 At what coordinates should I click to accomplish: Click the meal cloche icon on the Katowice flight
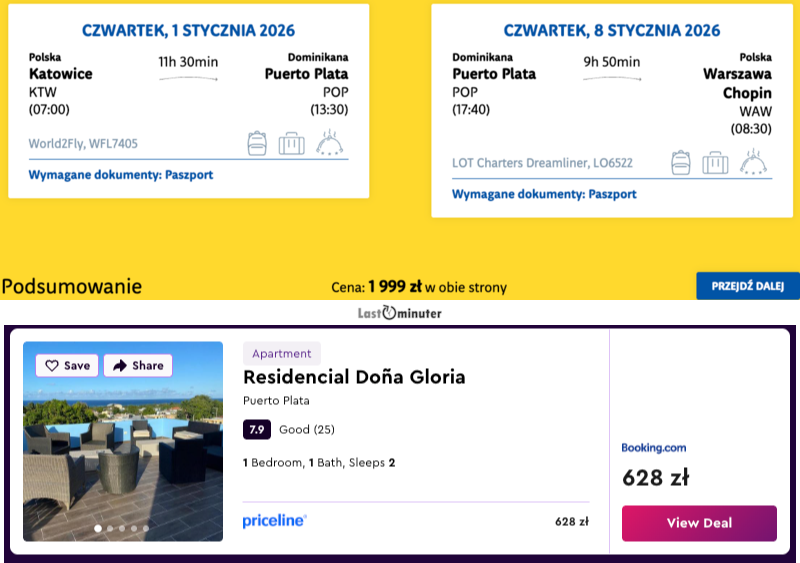(x=329, y=143)
